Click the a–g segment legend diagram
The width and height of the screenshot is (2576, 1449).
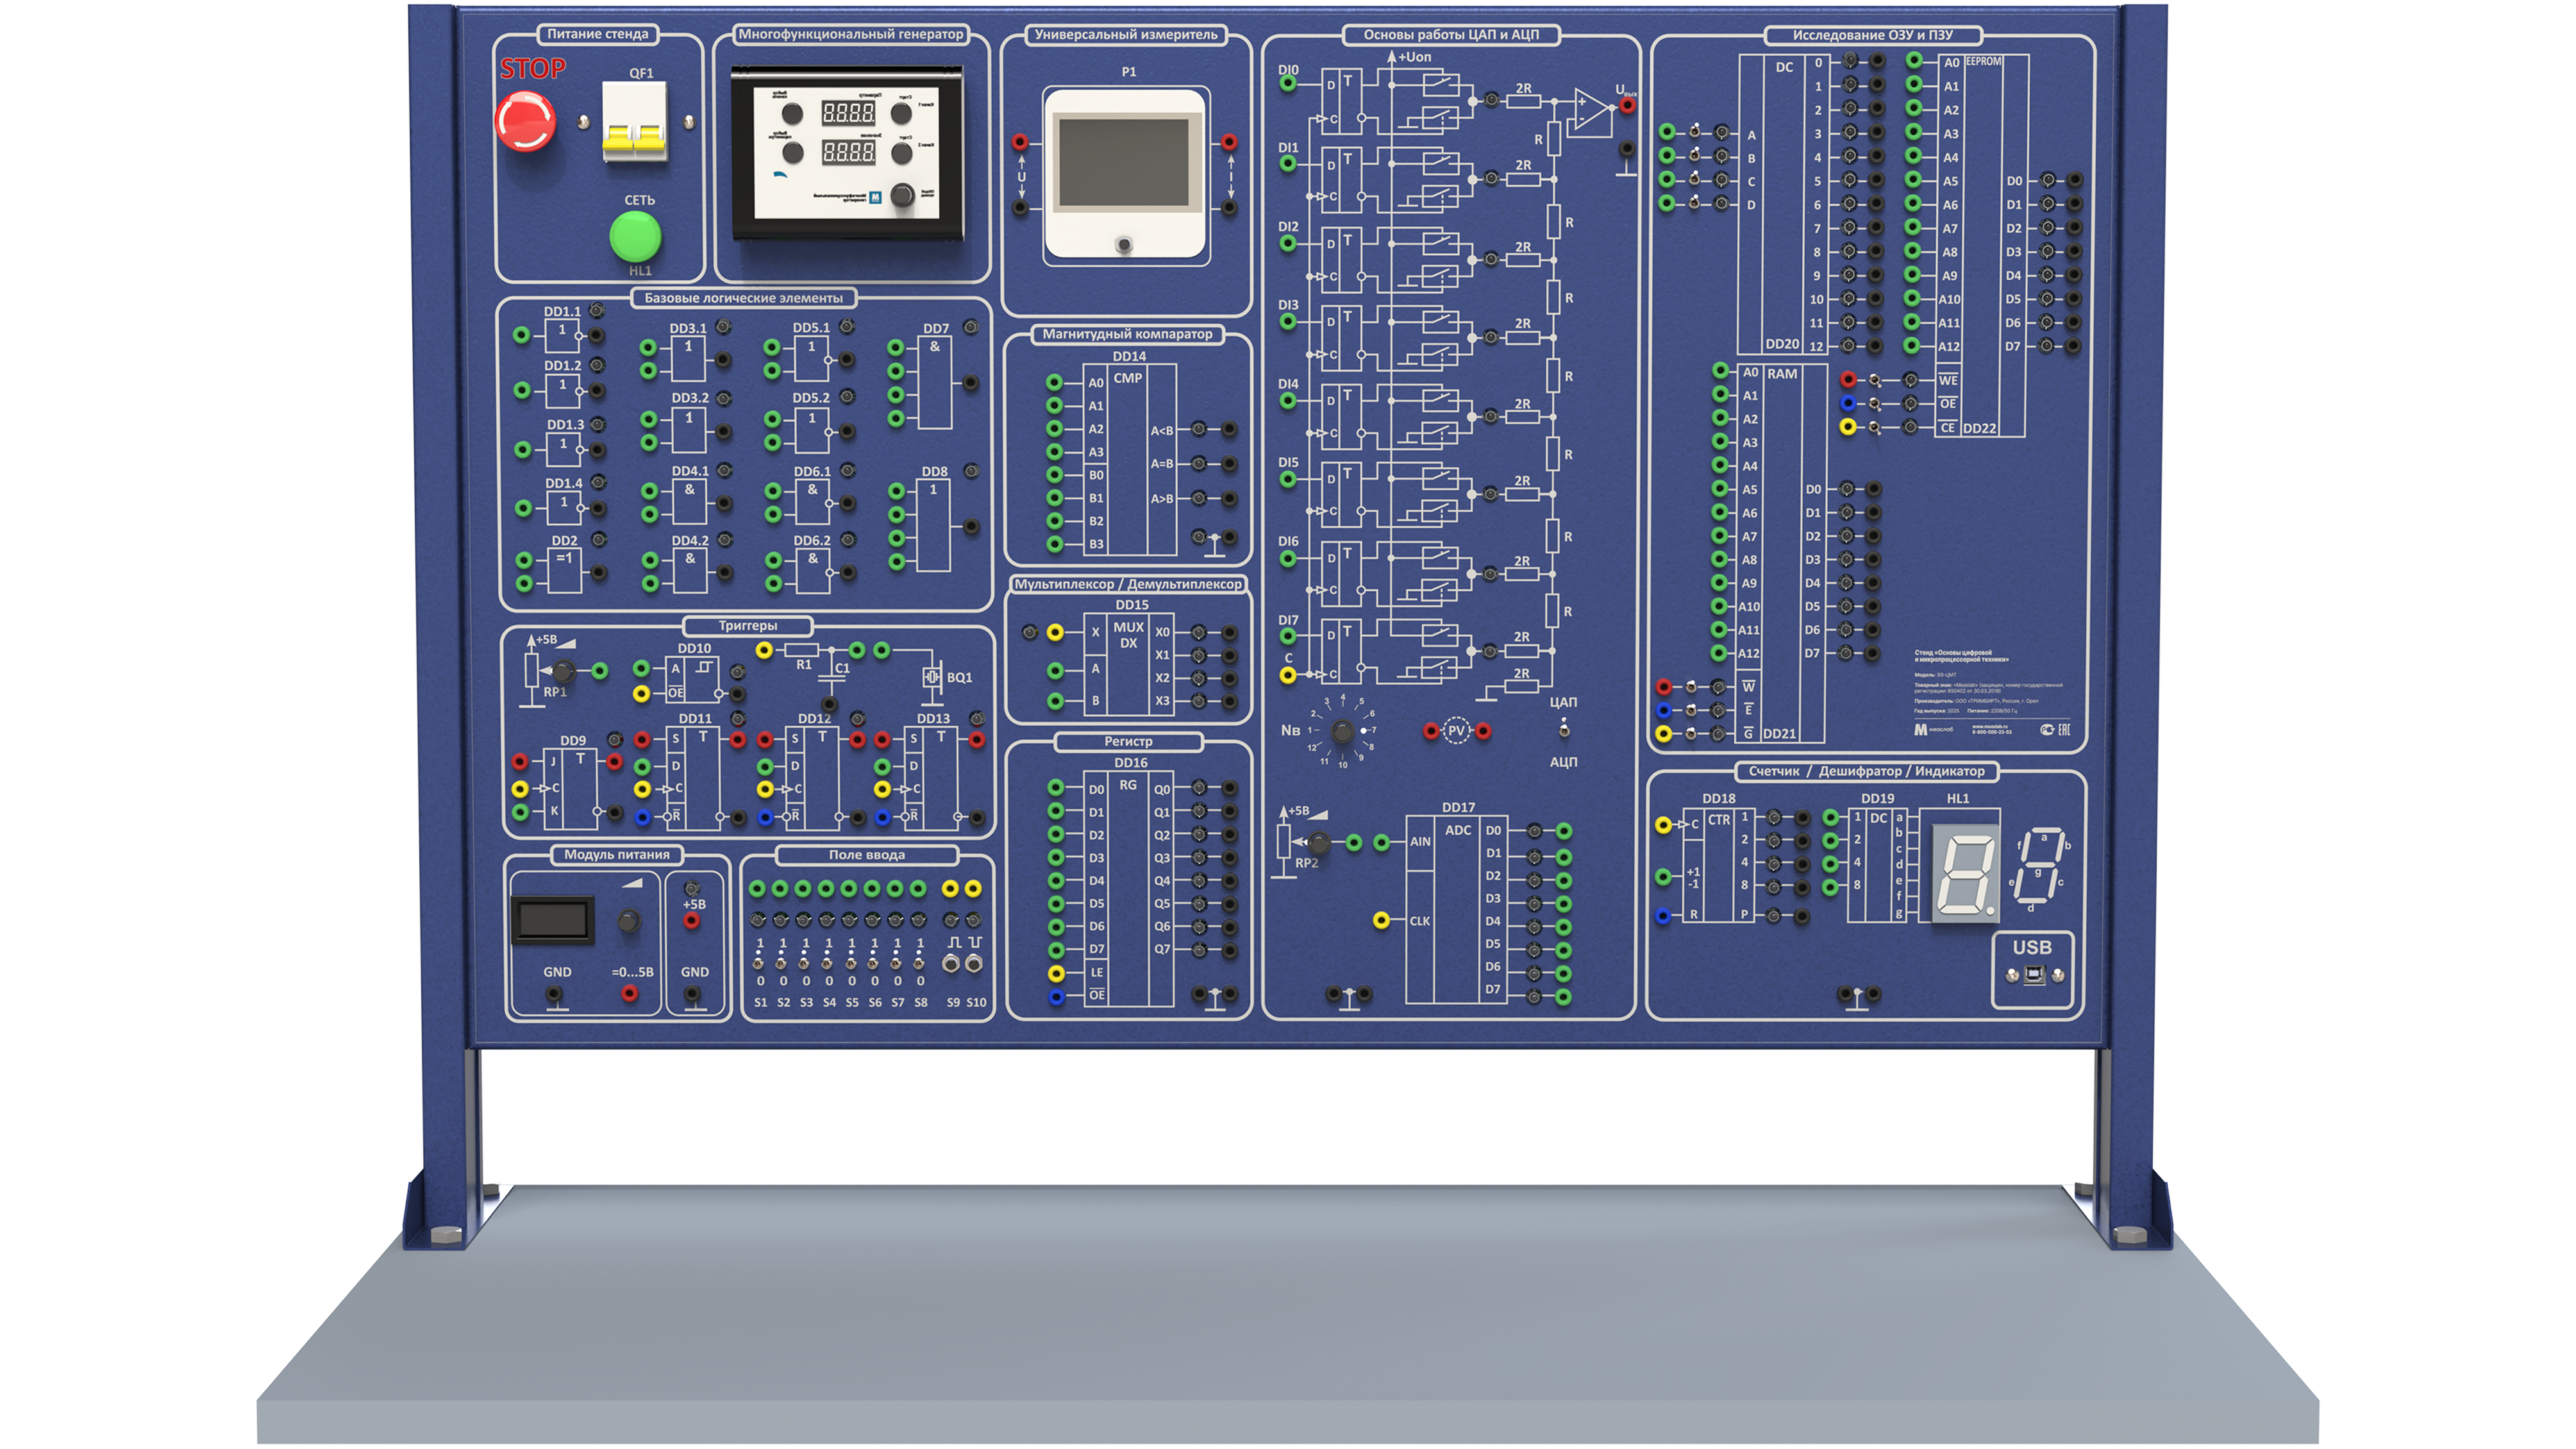point(2040,870)
